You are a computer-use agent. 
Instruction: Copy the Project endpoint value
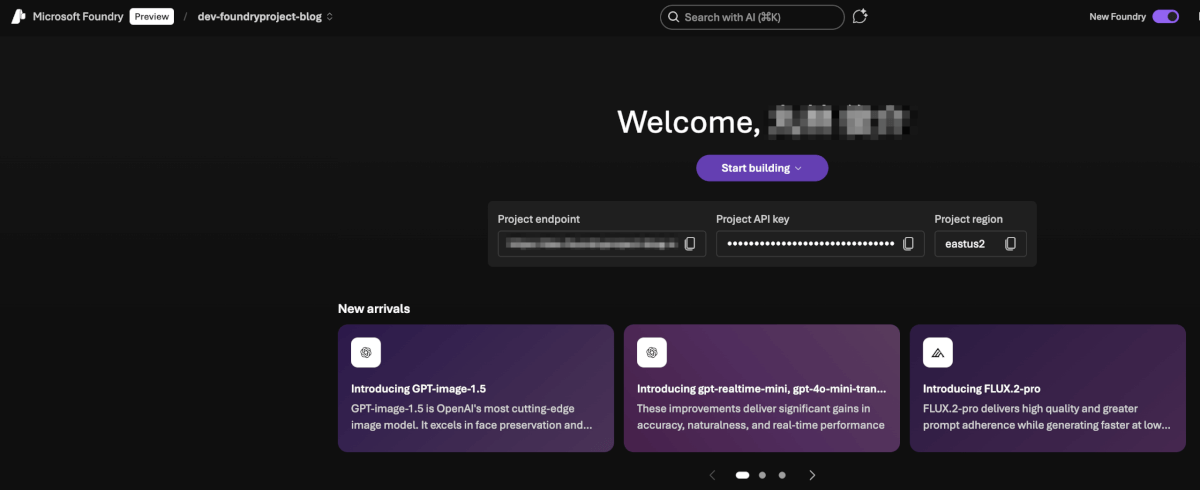[x=690, y=244]
